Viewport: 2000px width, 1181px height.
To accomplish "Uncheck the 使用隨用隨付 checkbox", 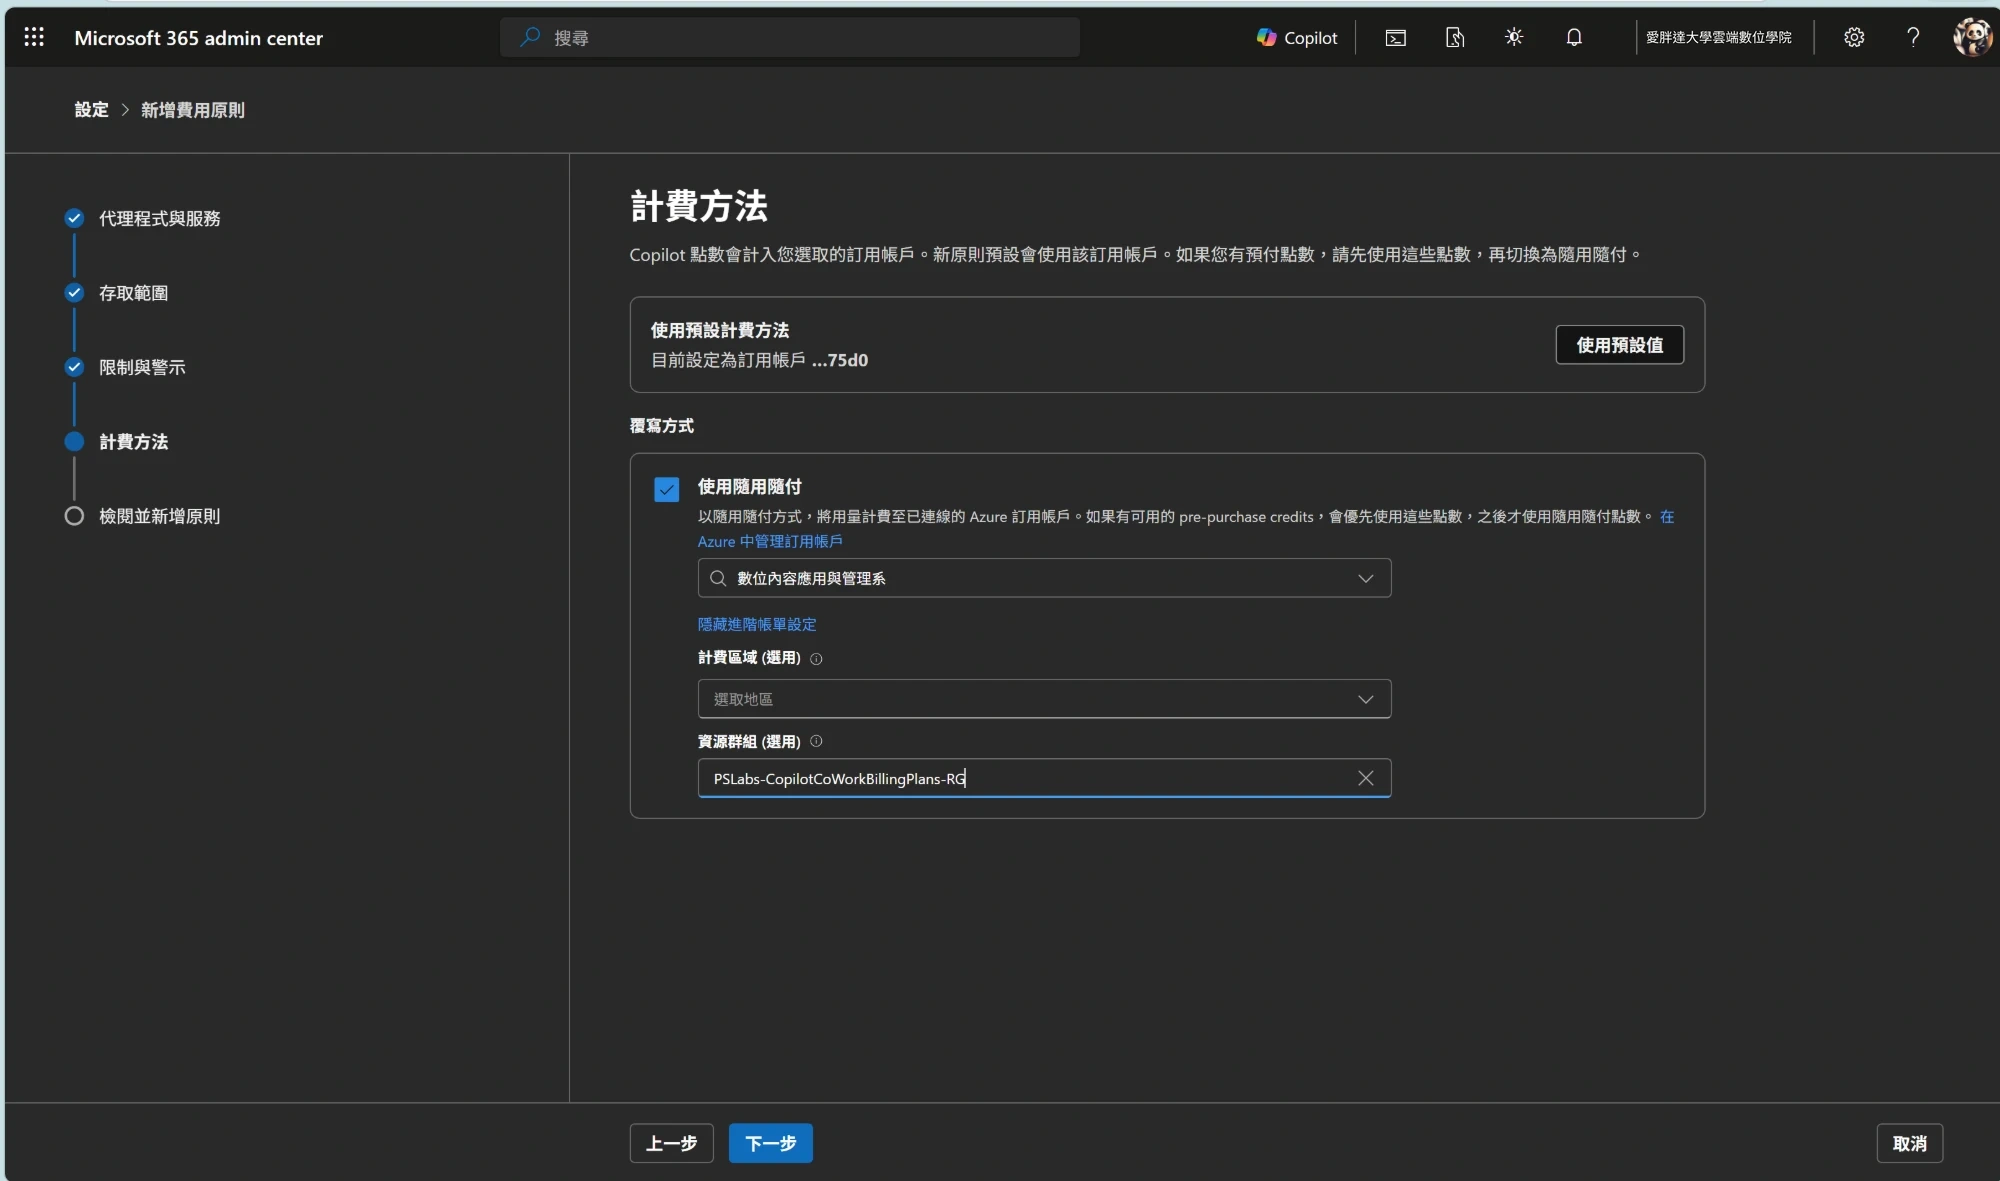I will pyautogui.click(x=666, y=489).
